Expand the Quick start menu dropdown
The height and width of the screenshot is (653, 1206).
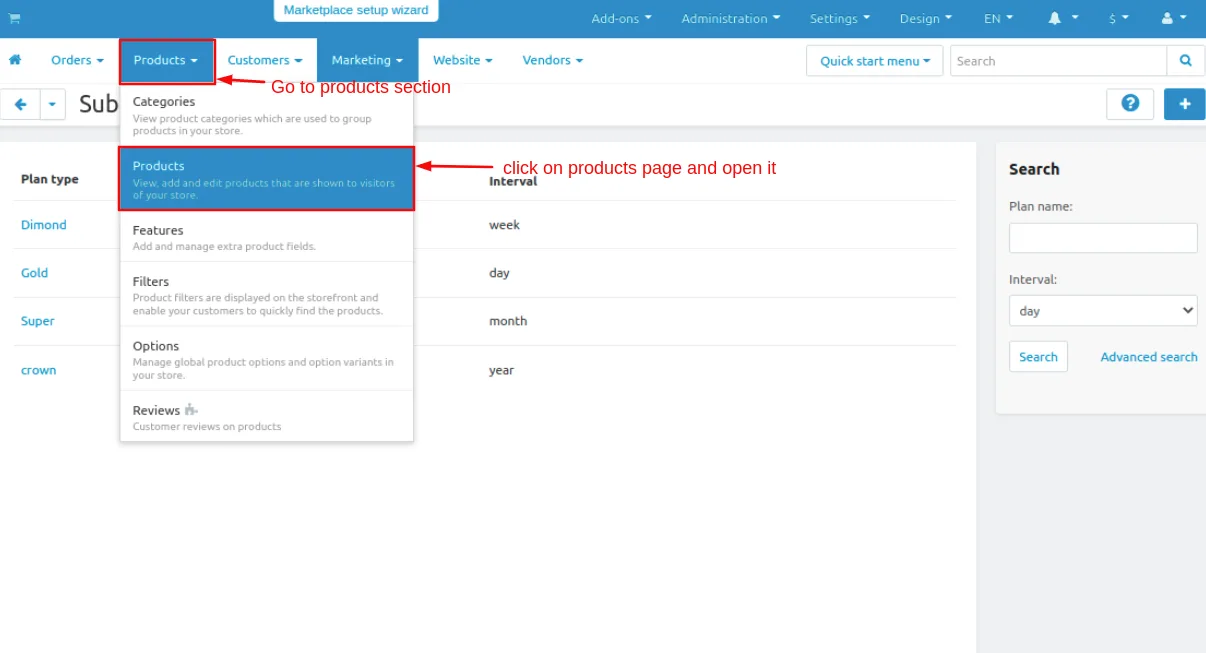tap(874, 61)
